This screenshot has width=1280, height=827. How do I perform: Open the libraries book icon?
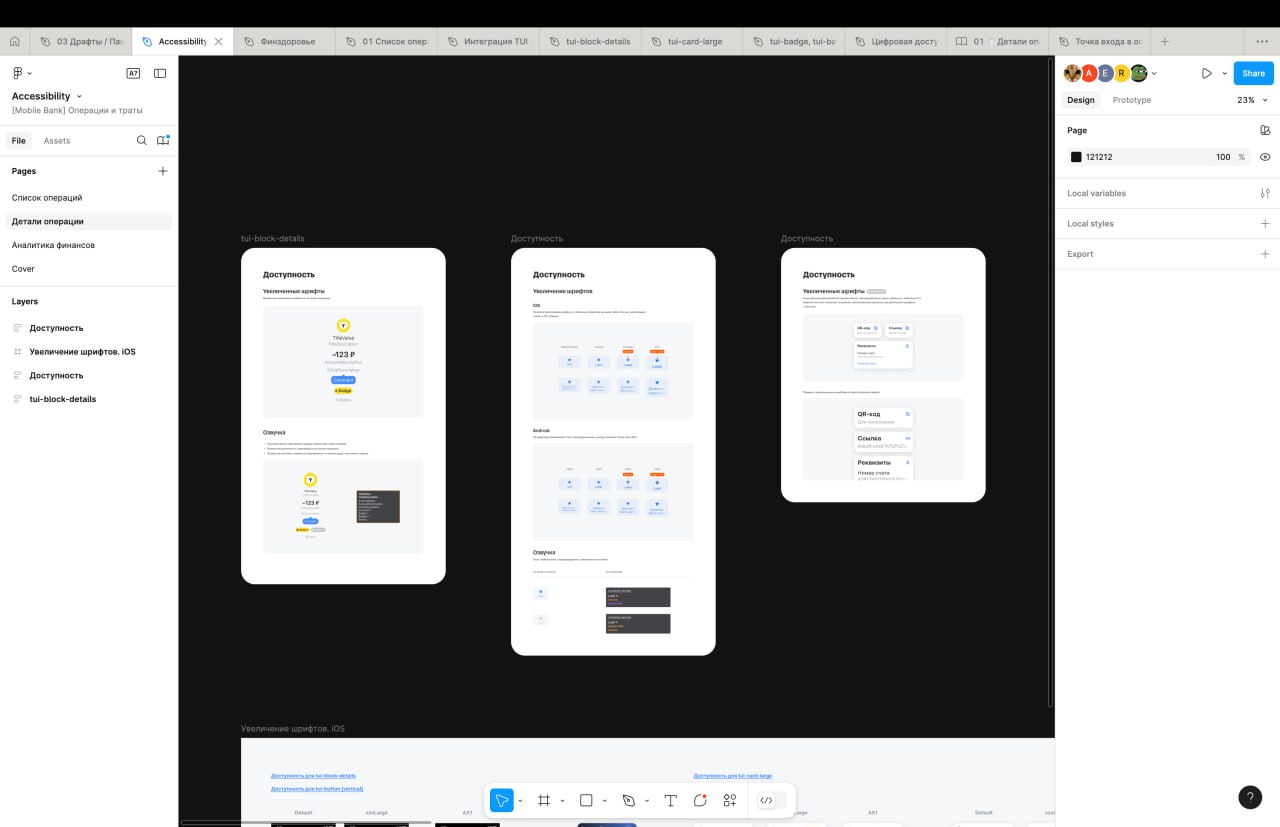coord(163,140)
